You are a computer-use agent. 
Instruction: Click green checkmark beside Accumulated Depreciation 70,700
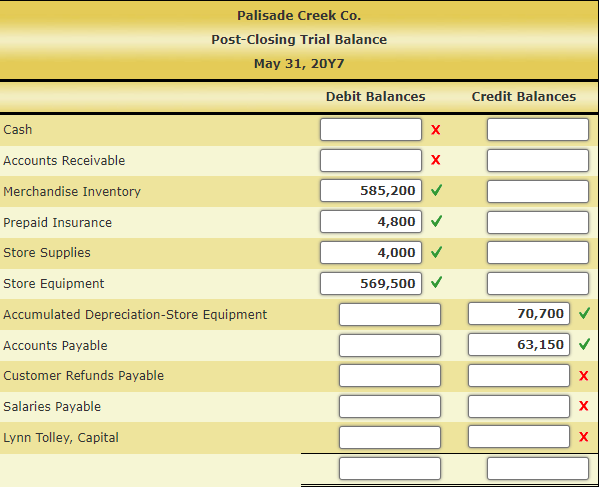point(584,313)
